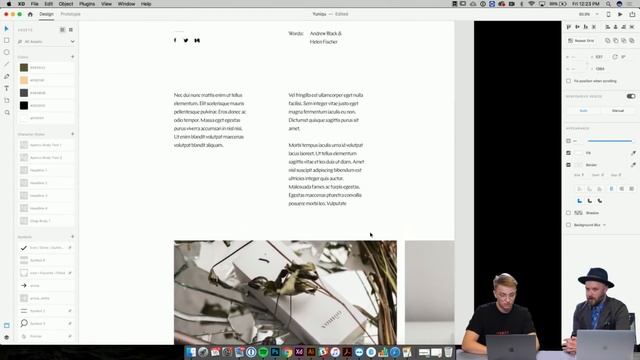Click the boolean Add operation icon
Screen dimensions: 640x360
click(607, 41)
